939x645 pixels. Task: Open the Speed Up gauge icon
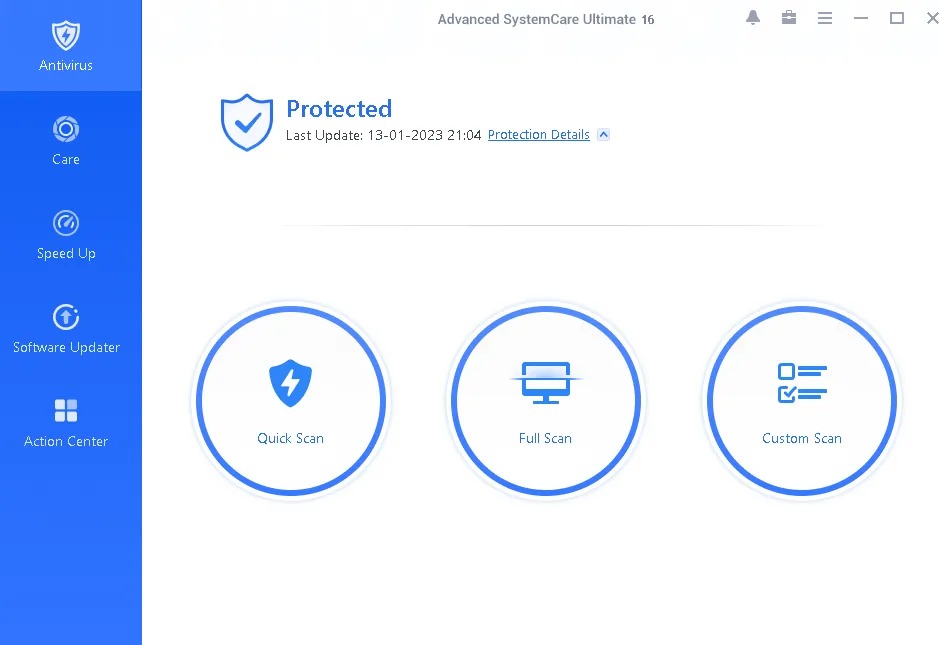(66, 223)
